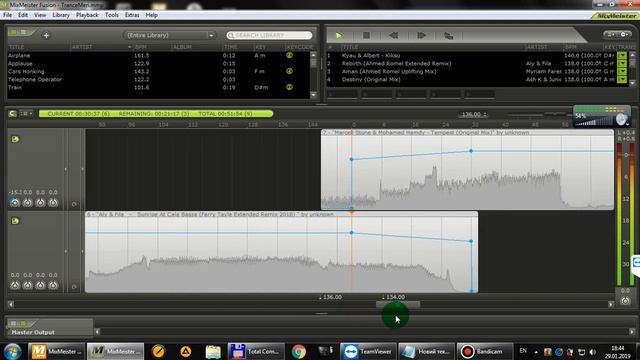Open the File menu
This screenshot has height=360, width=640.
[7, 15]
